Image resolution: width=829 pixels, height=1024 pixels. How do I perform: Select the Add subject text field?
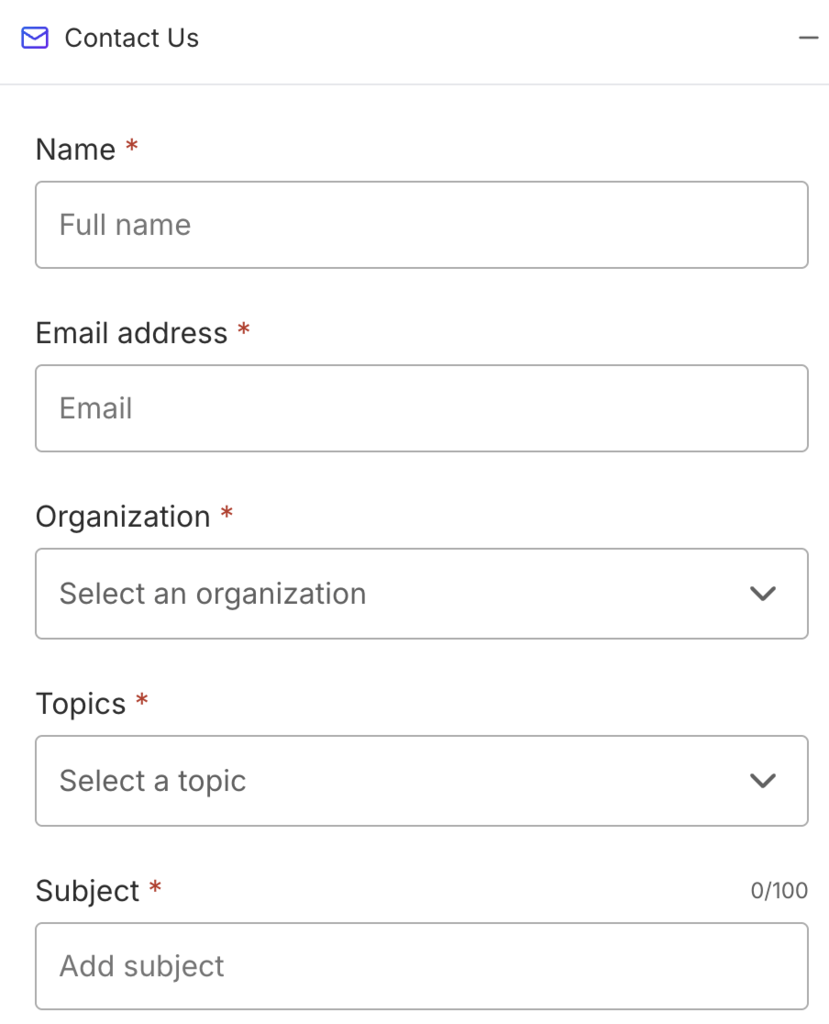coord(421,966)
